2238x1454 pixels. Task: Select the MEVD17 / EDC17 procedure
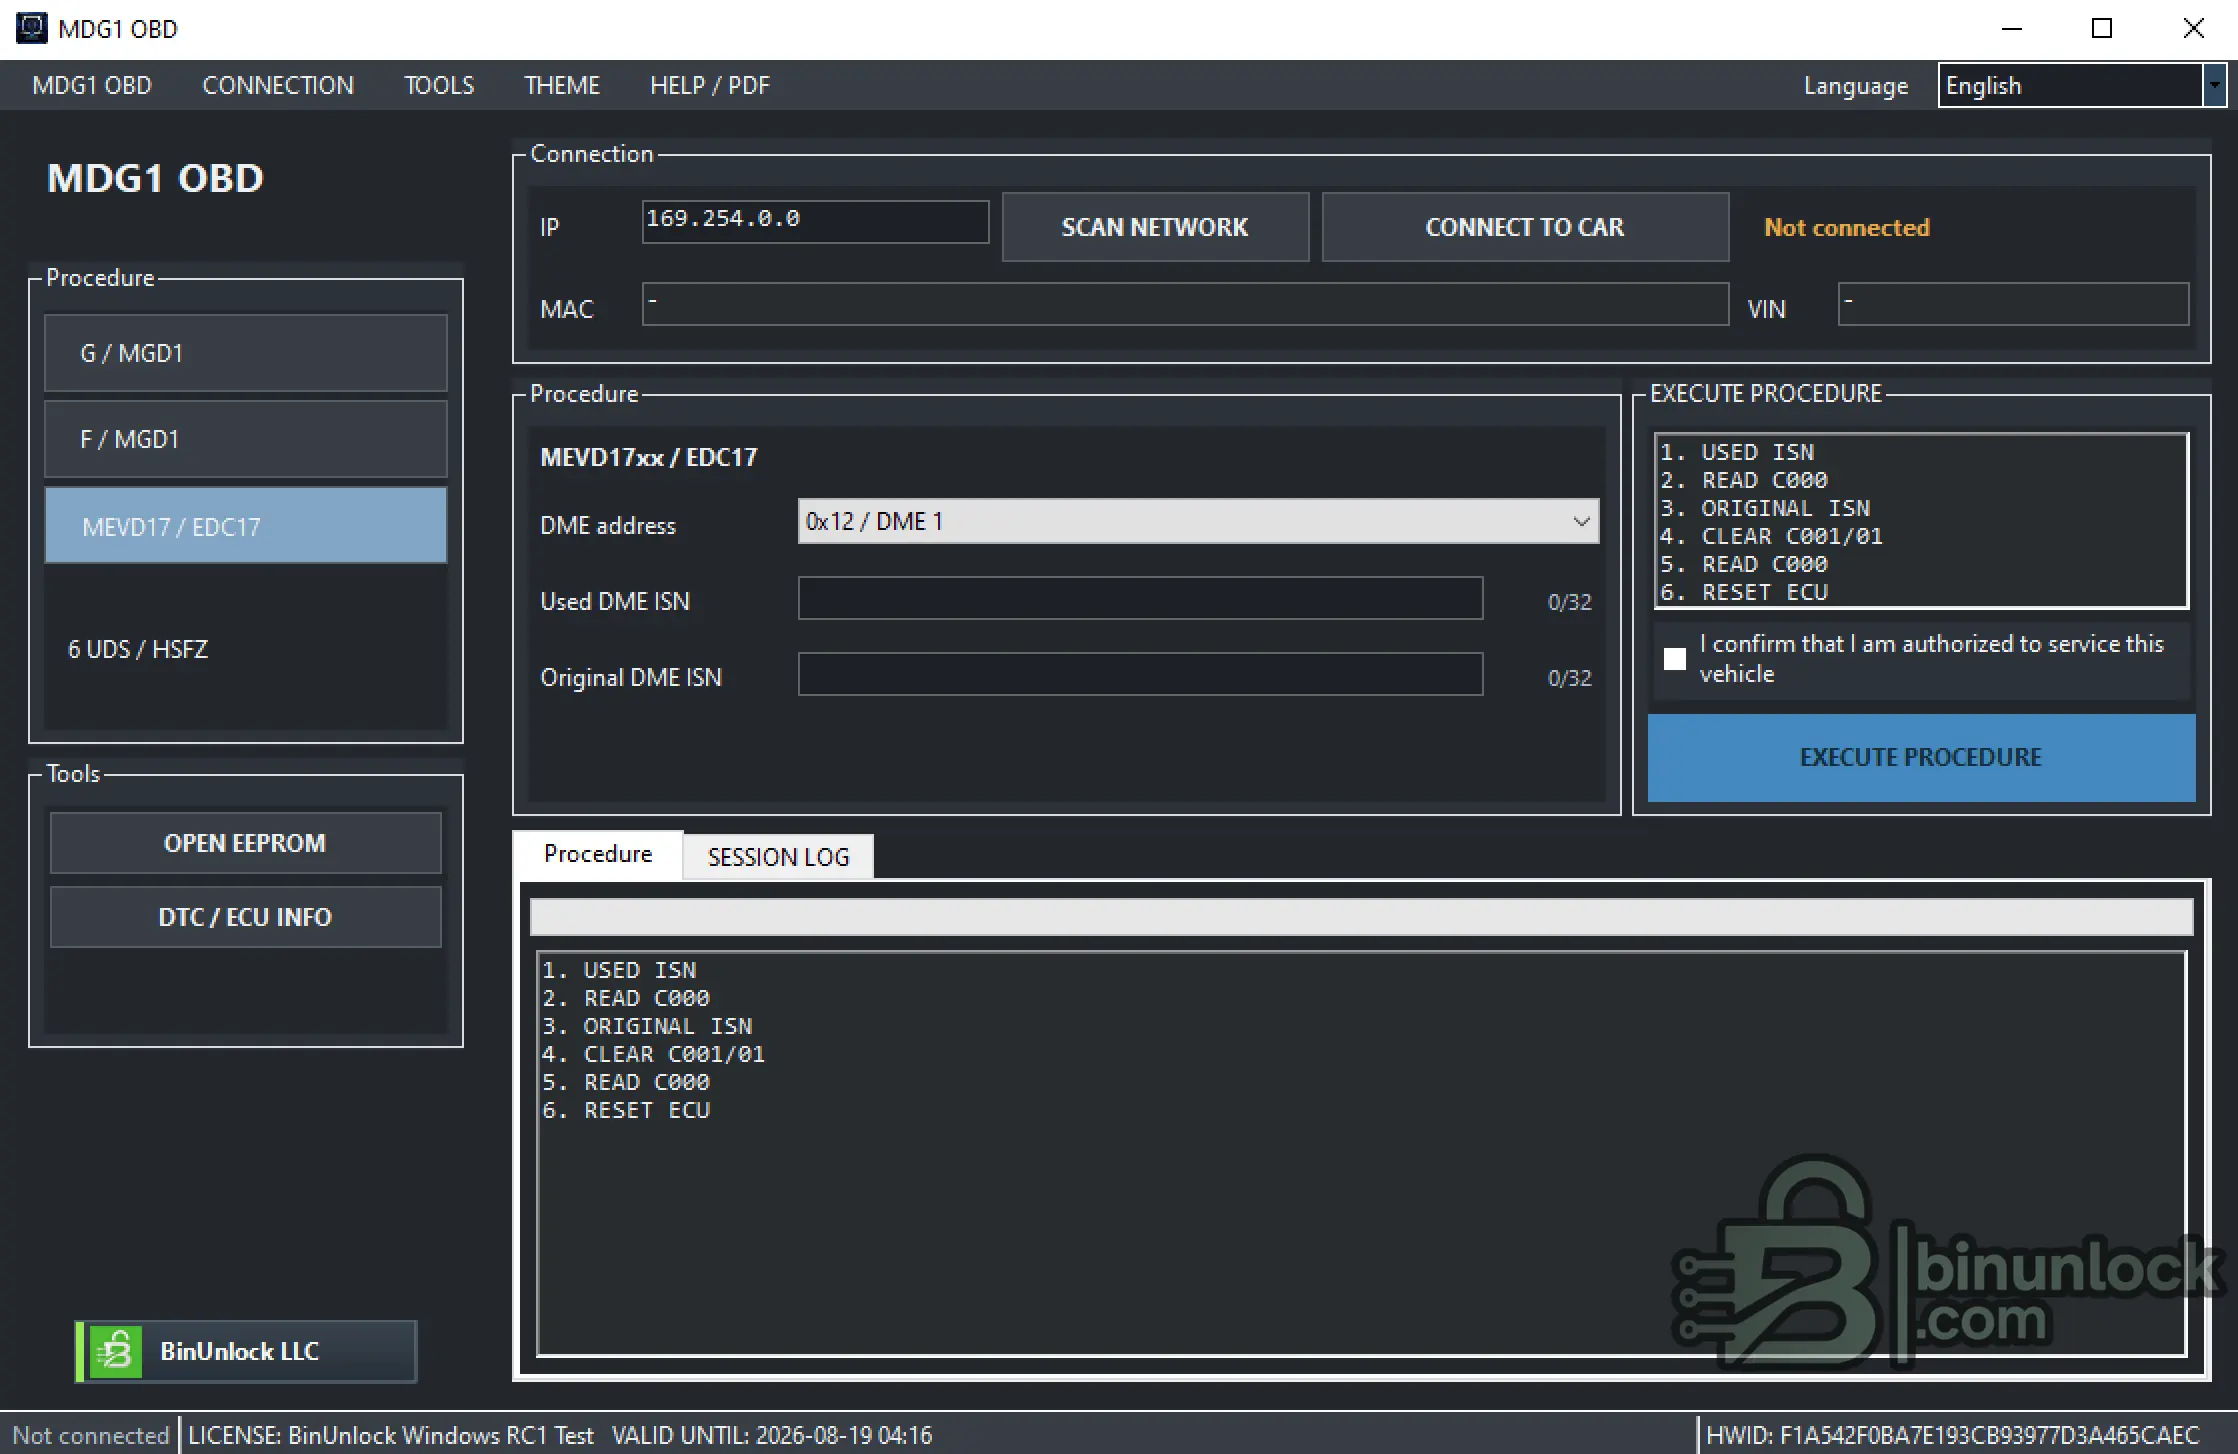tap(246, 526)
